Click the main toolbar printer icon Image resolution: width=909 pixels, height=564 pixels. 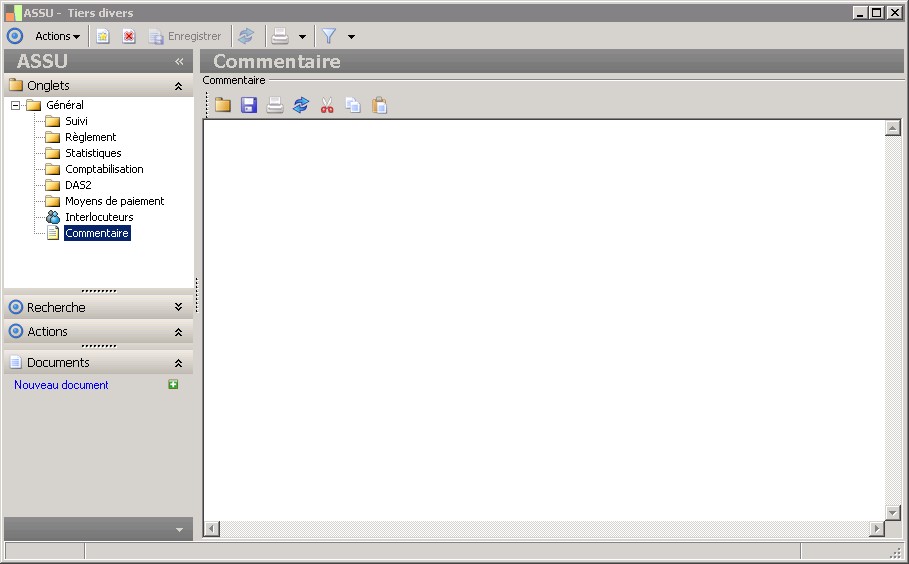point(280,36)
